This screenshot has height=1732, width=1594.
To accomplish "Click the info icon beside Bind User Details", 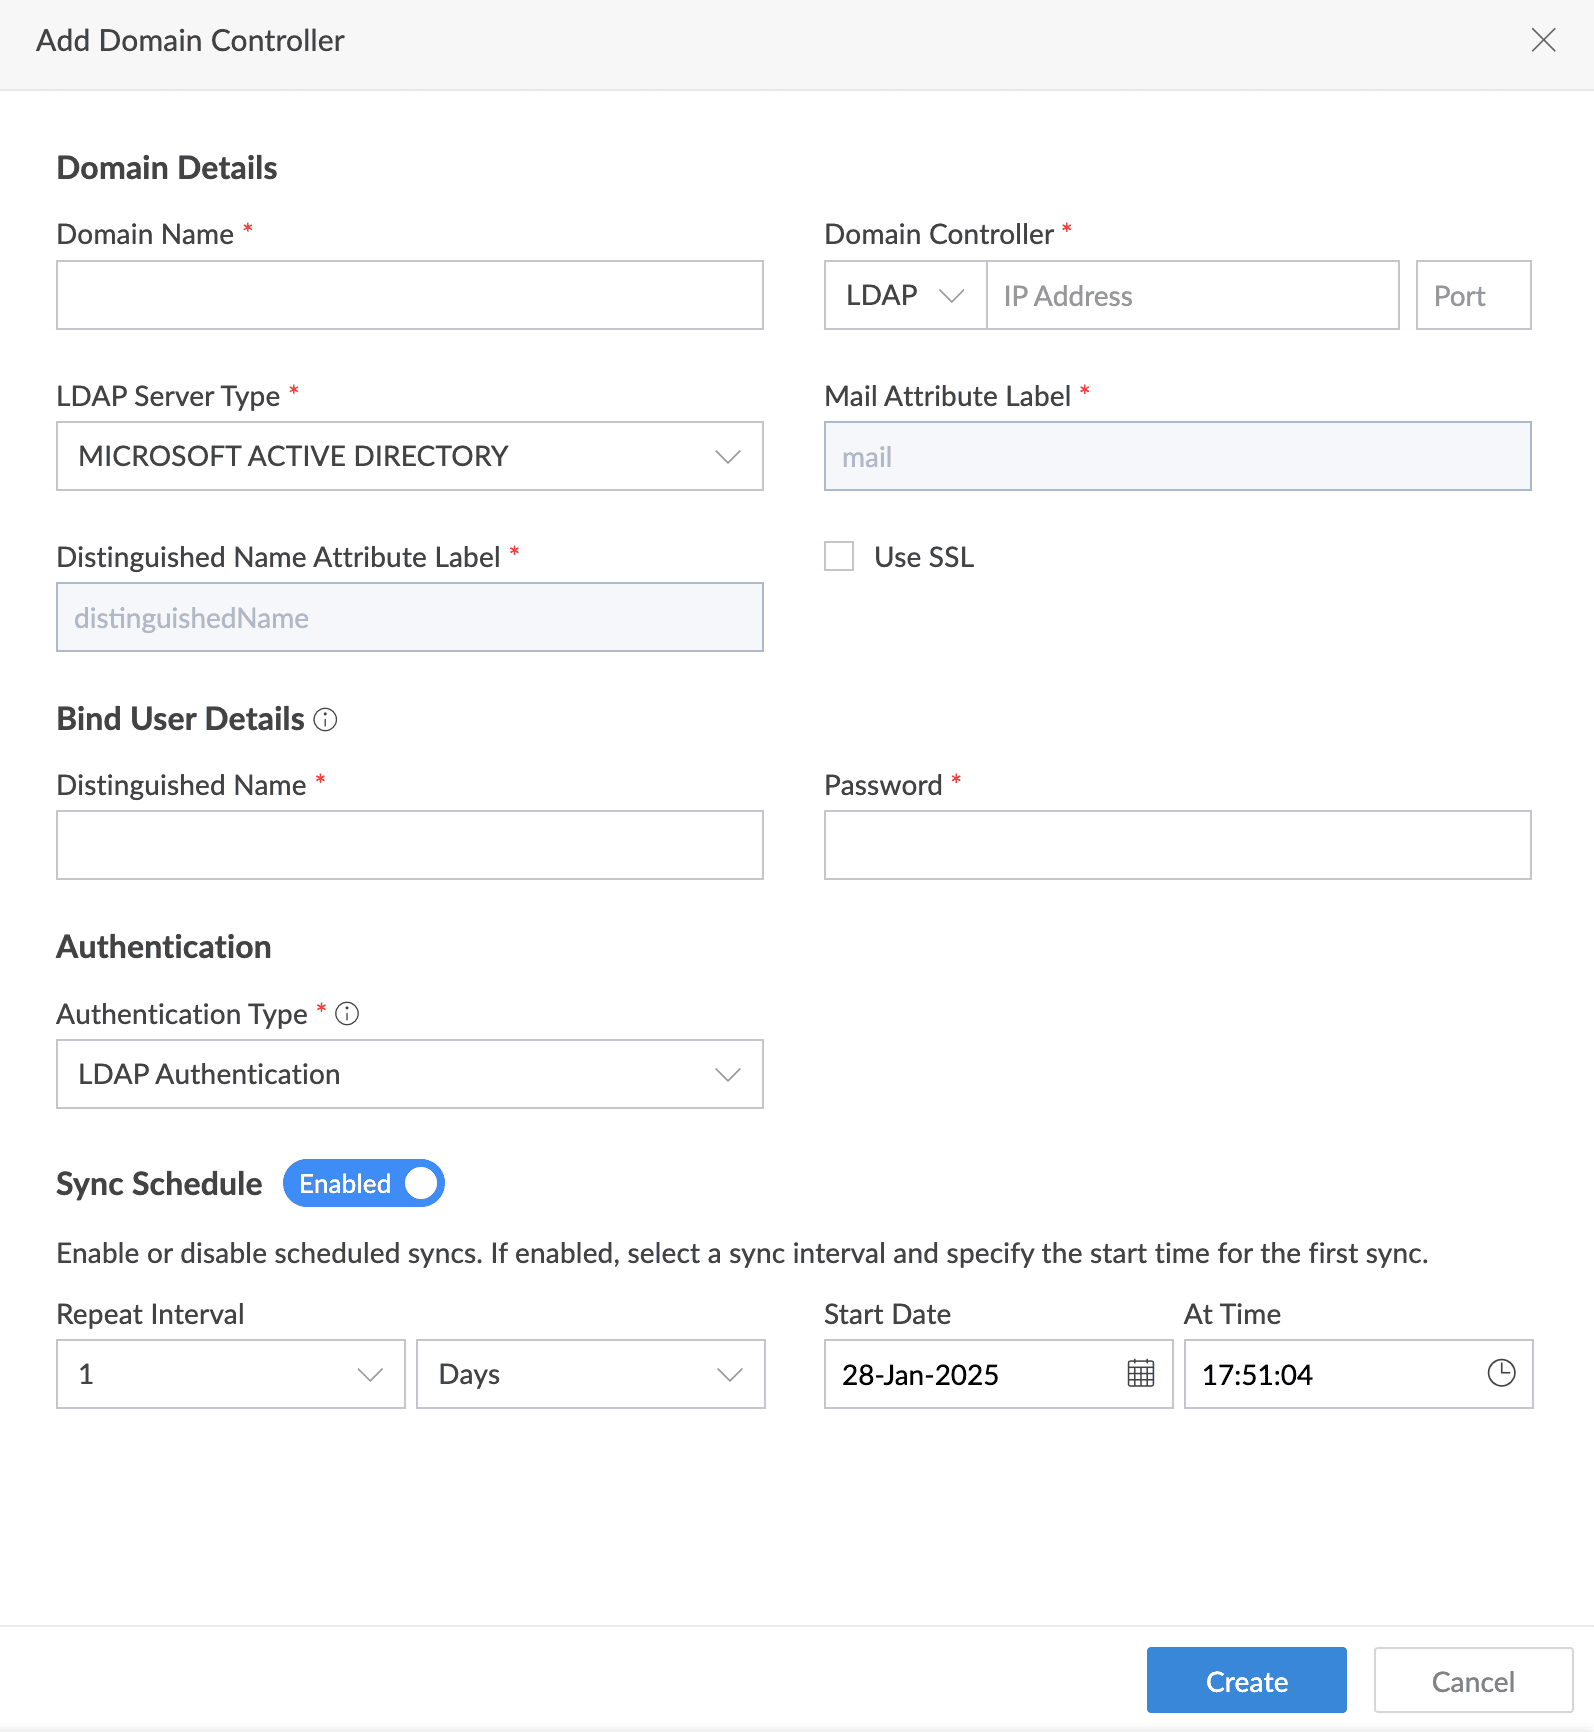I will pos(325,720).
